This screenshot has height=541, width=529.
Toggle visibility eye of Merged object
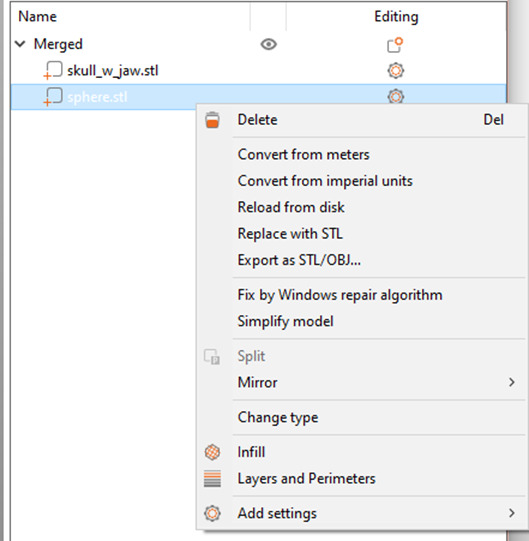[268, 44]
